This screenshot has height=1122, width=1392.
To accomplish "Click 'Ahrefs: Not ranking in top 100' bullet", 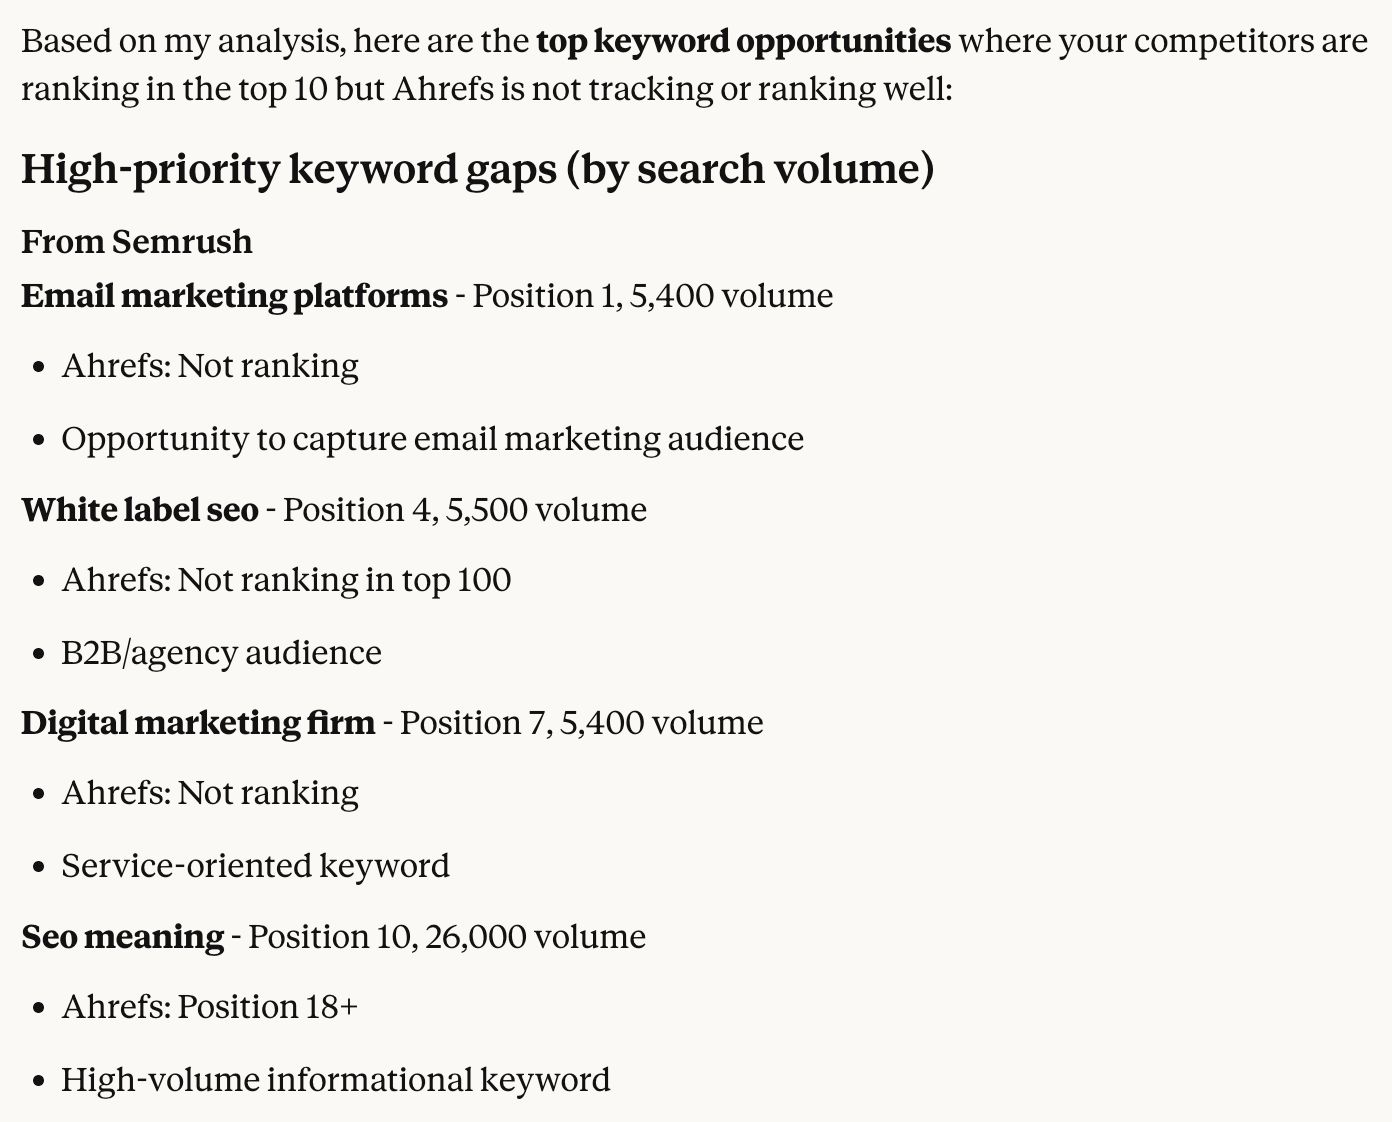I will 286,580.
